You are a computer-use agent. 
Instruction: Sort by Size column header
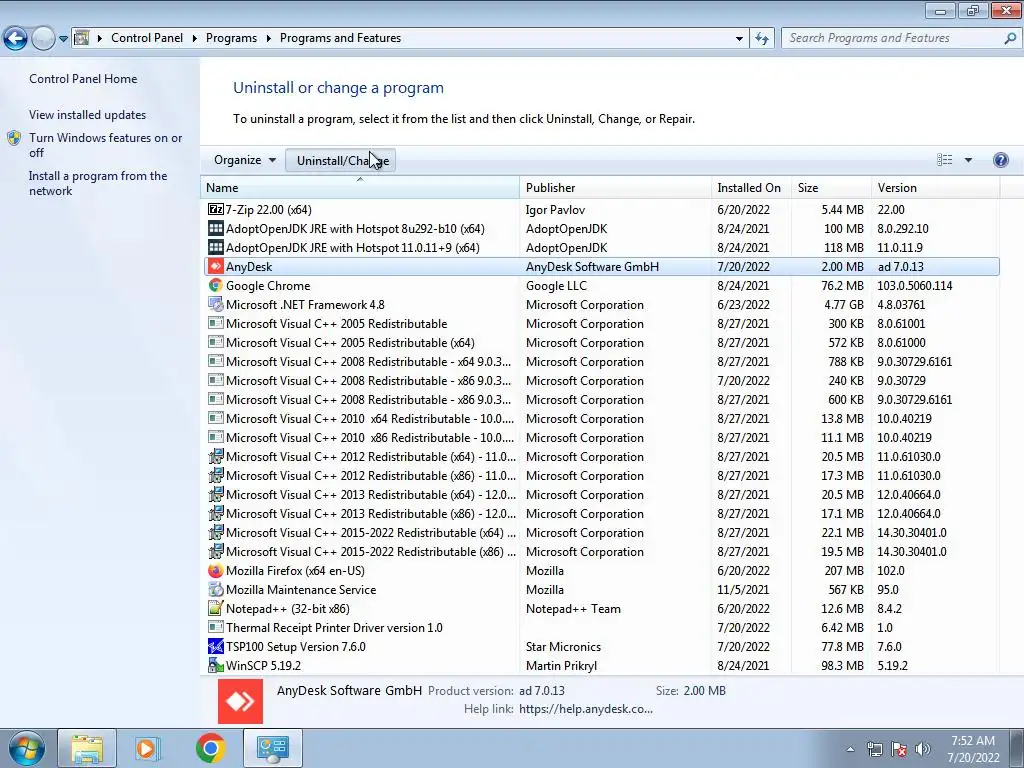pyautogui.click(x=831, y=187)
